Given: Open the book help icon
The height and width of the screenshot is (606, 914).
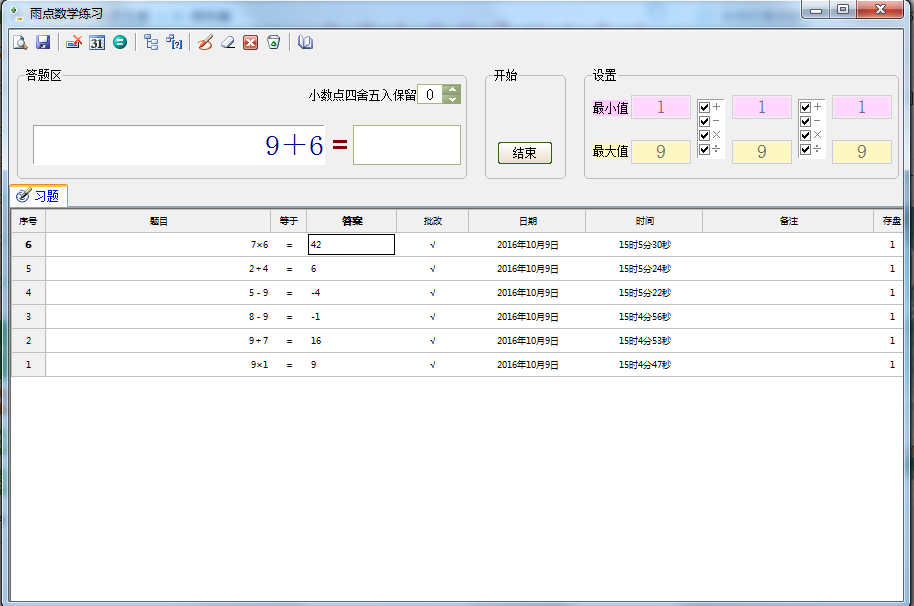Looking at the screenshot, I should 306,42.
